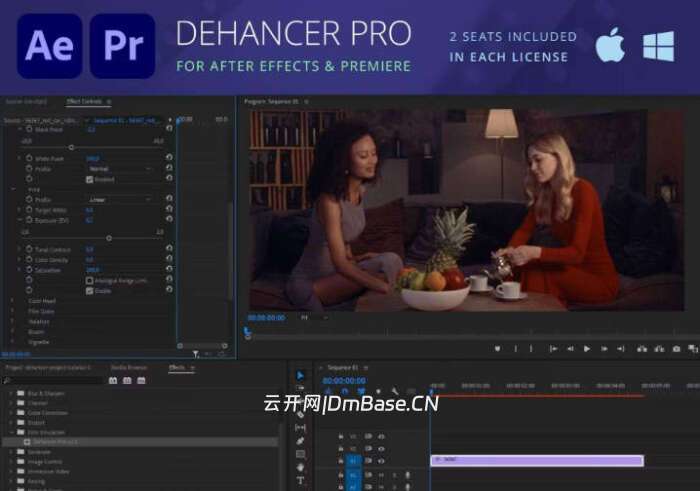This screenshot has width=700, height=491.
Task: Toggle V2 track output eye
Action: 382,449
